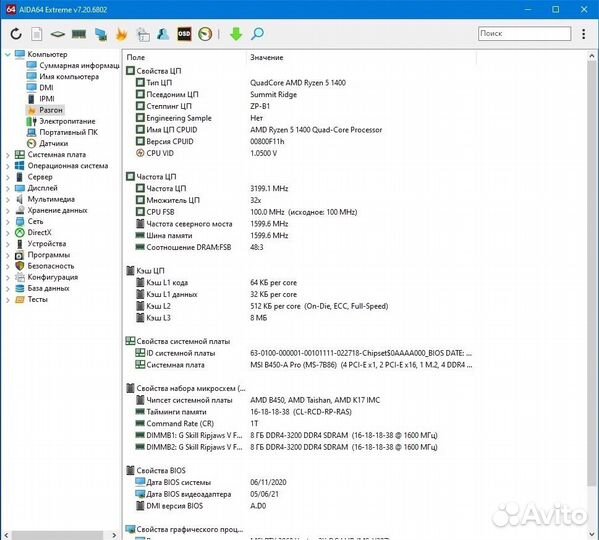
Task: Click the Свойства ЦП group header
Action: click(154, 71)
